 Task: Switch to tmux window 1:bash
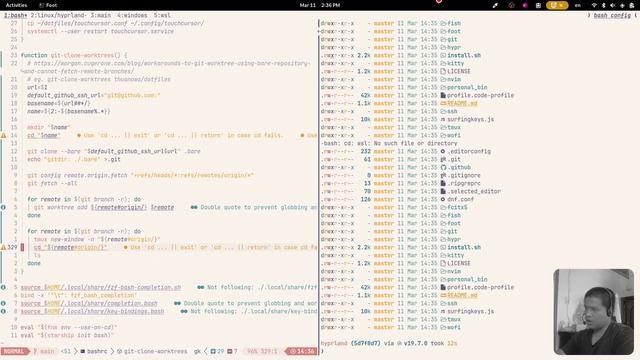point(16,15)
